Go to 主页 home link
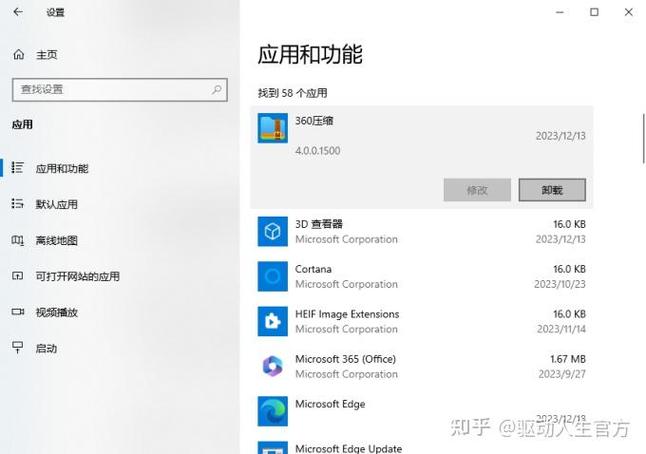This screenshot has width=646, height=454. click(x=47, y=55)
